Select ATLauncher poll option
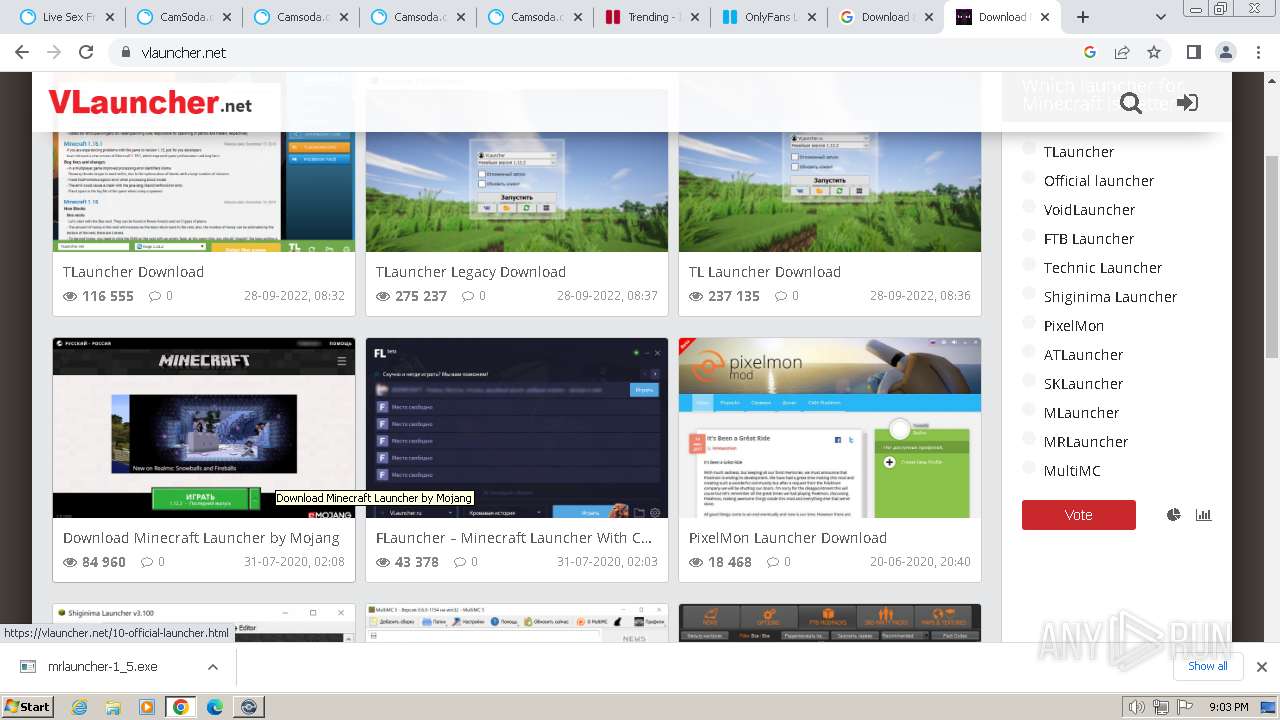 coord(1029,352)
